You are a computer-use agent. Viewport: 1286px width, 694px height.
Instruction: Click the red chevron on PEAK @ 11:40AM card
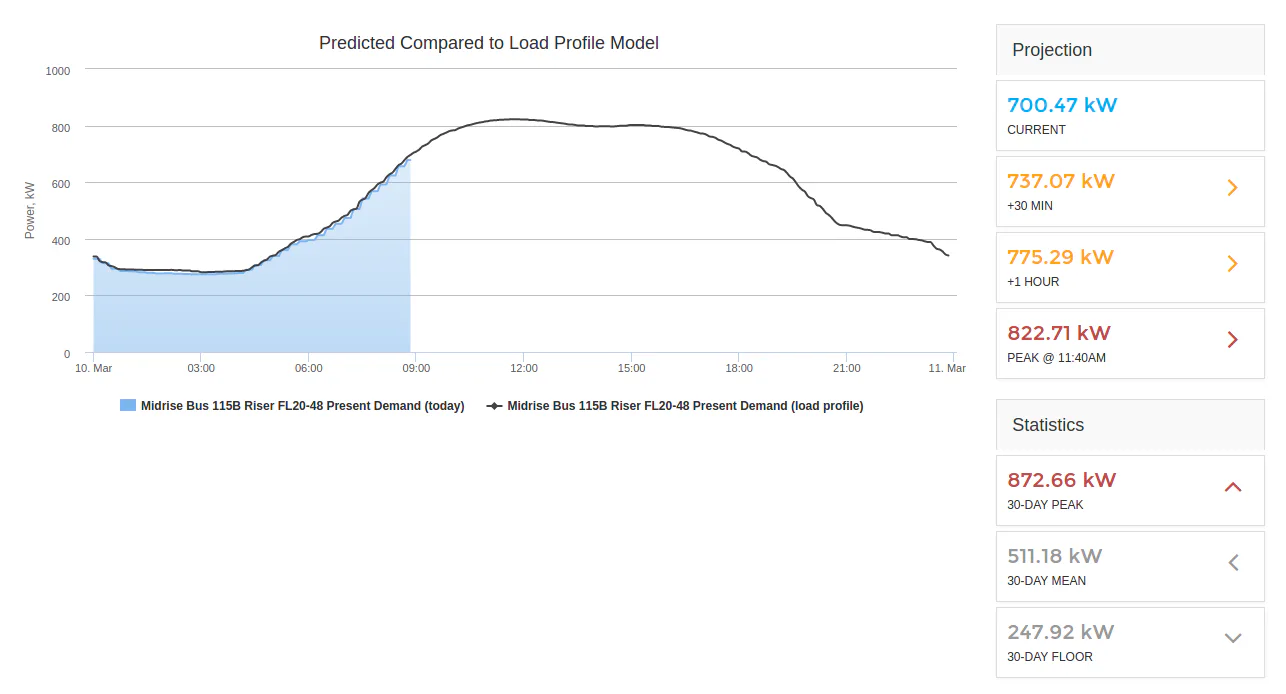click(x=1232, y=339)
